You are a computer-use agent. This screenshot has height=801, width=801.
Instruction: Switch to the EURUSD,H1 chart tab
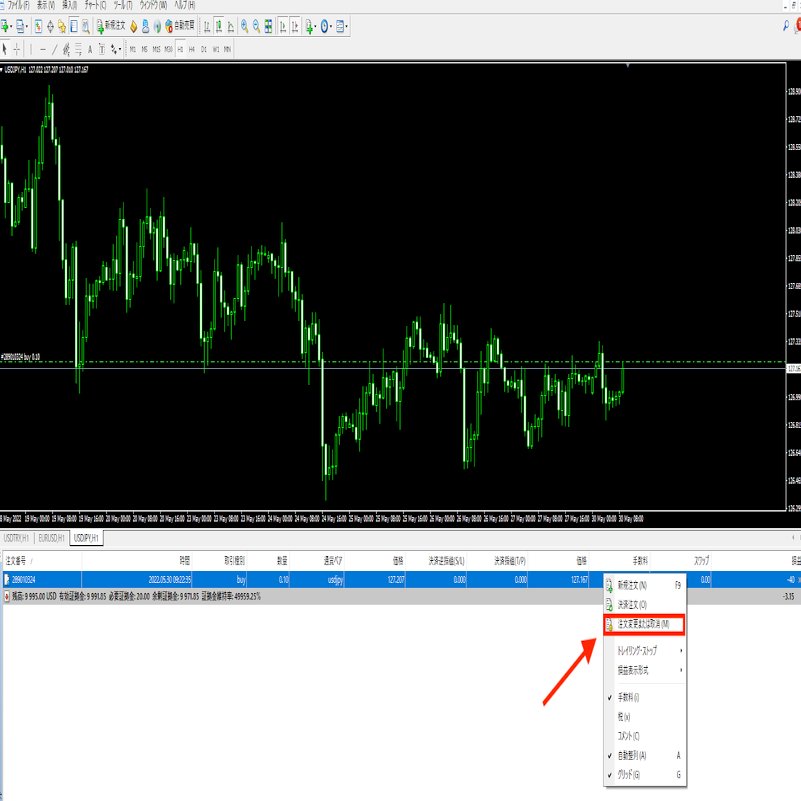point(52,538)
